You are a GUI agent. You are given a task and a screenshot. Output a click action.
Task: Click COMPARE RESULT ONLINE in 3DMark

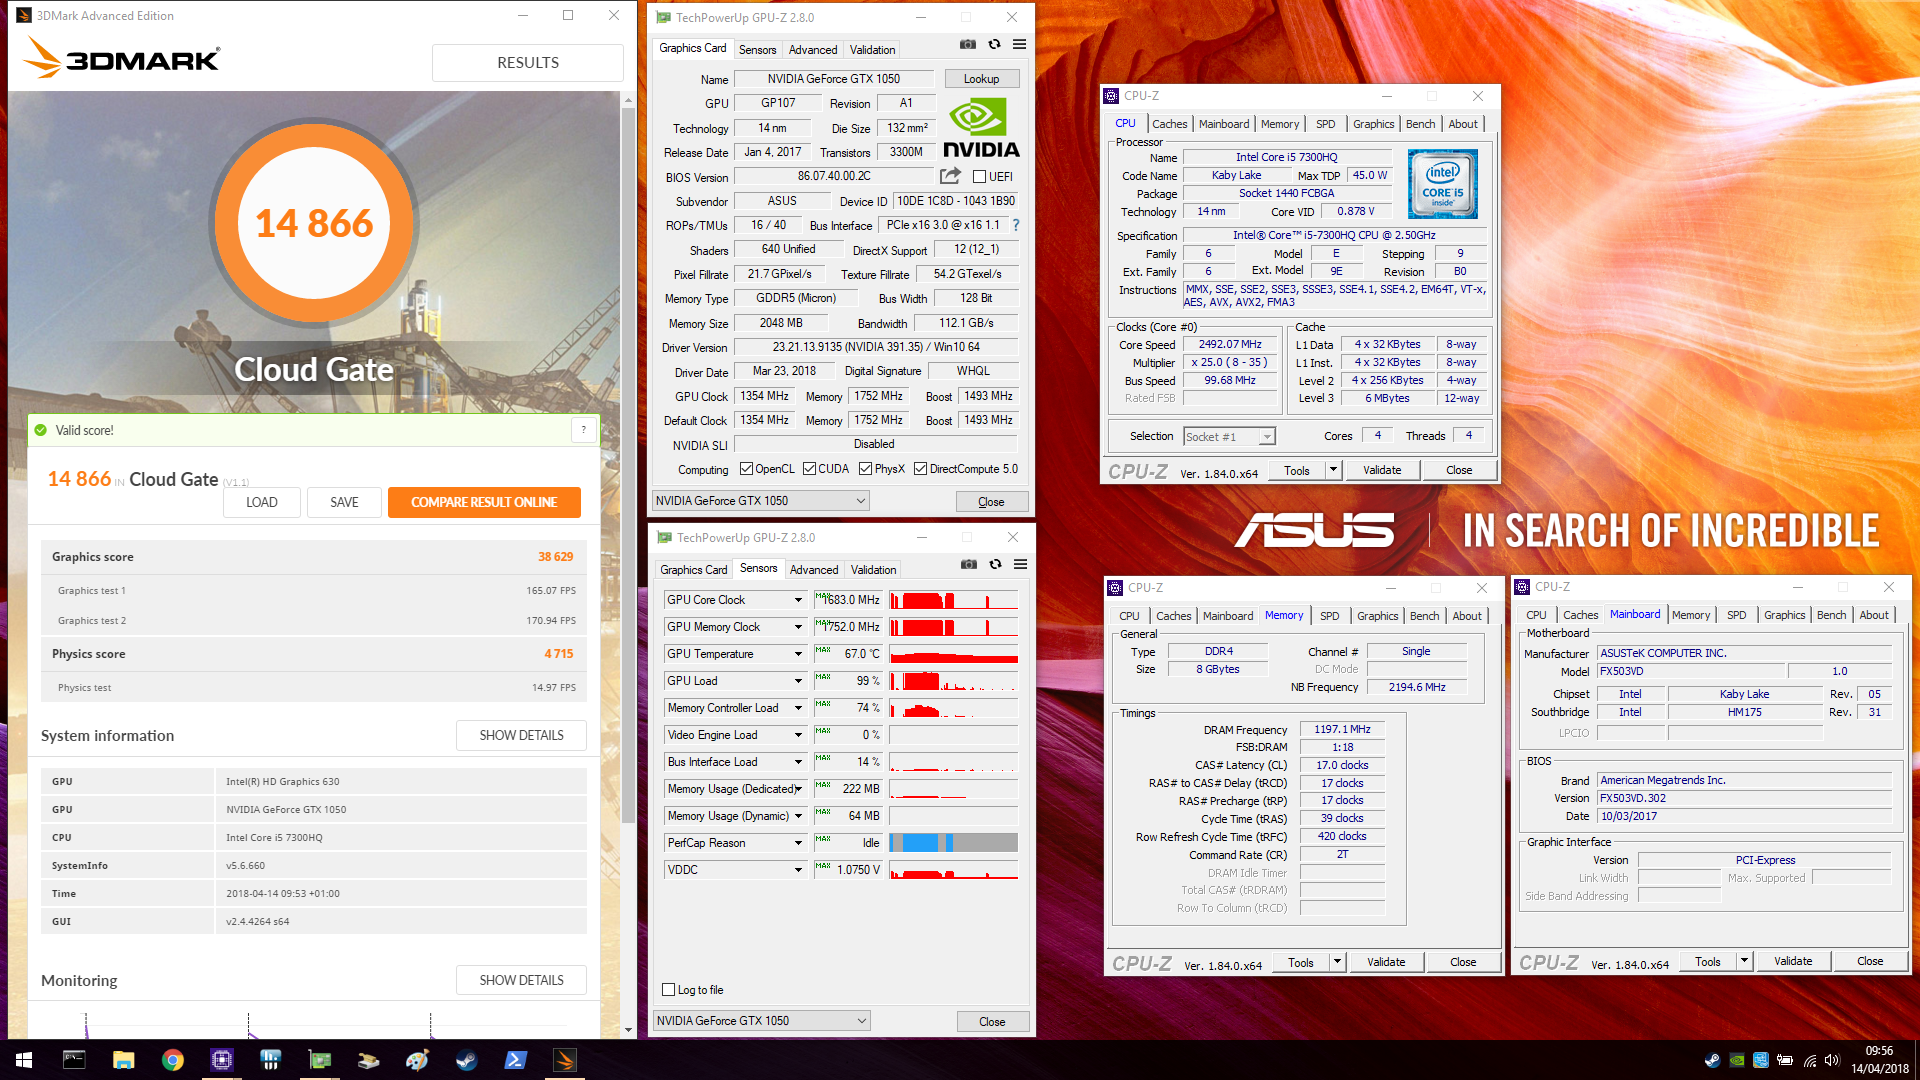tap(484, 502)
